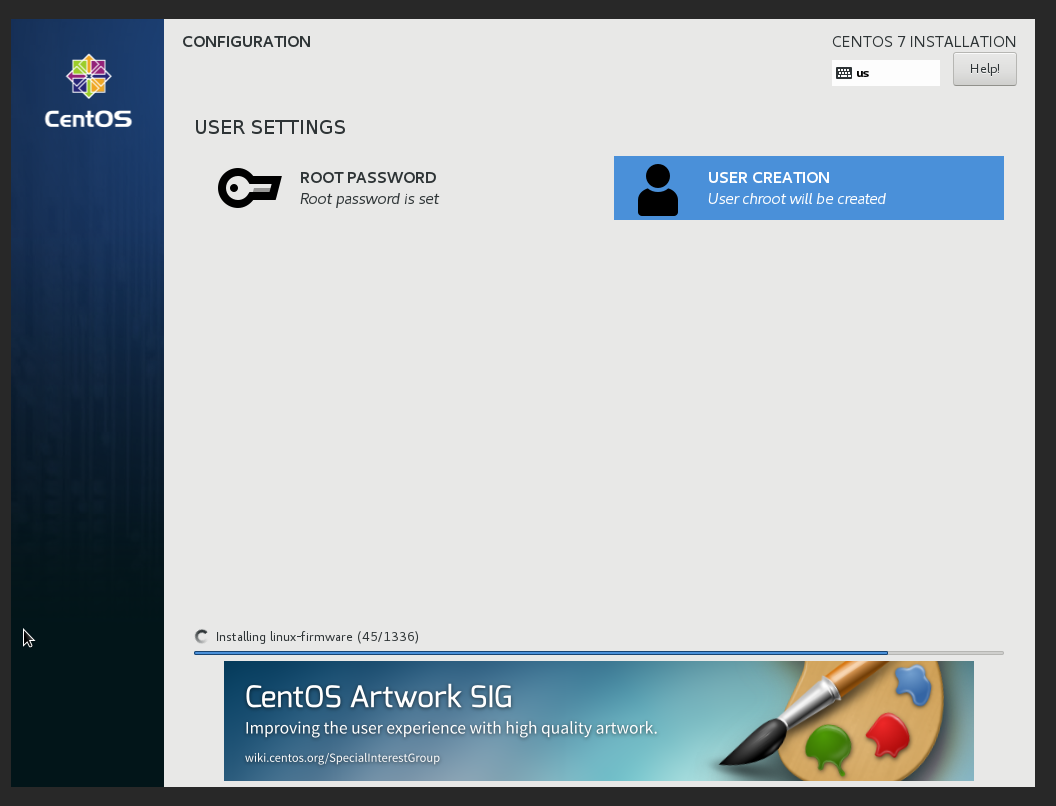The image size is (1056, 806).
Task: Click wiki.centos.org/SpecialInterestGroup link text
Action: tap(342, 758)
